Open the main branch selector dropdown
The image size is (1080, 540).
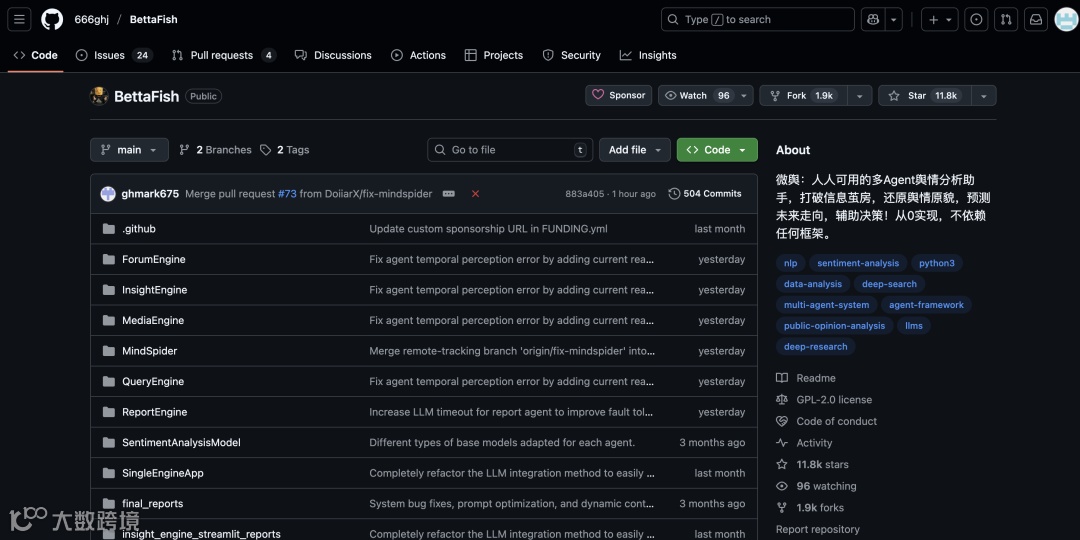tap(129, 149)
